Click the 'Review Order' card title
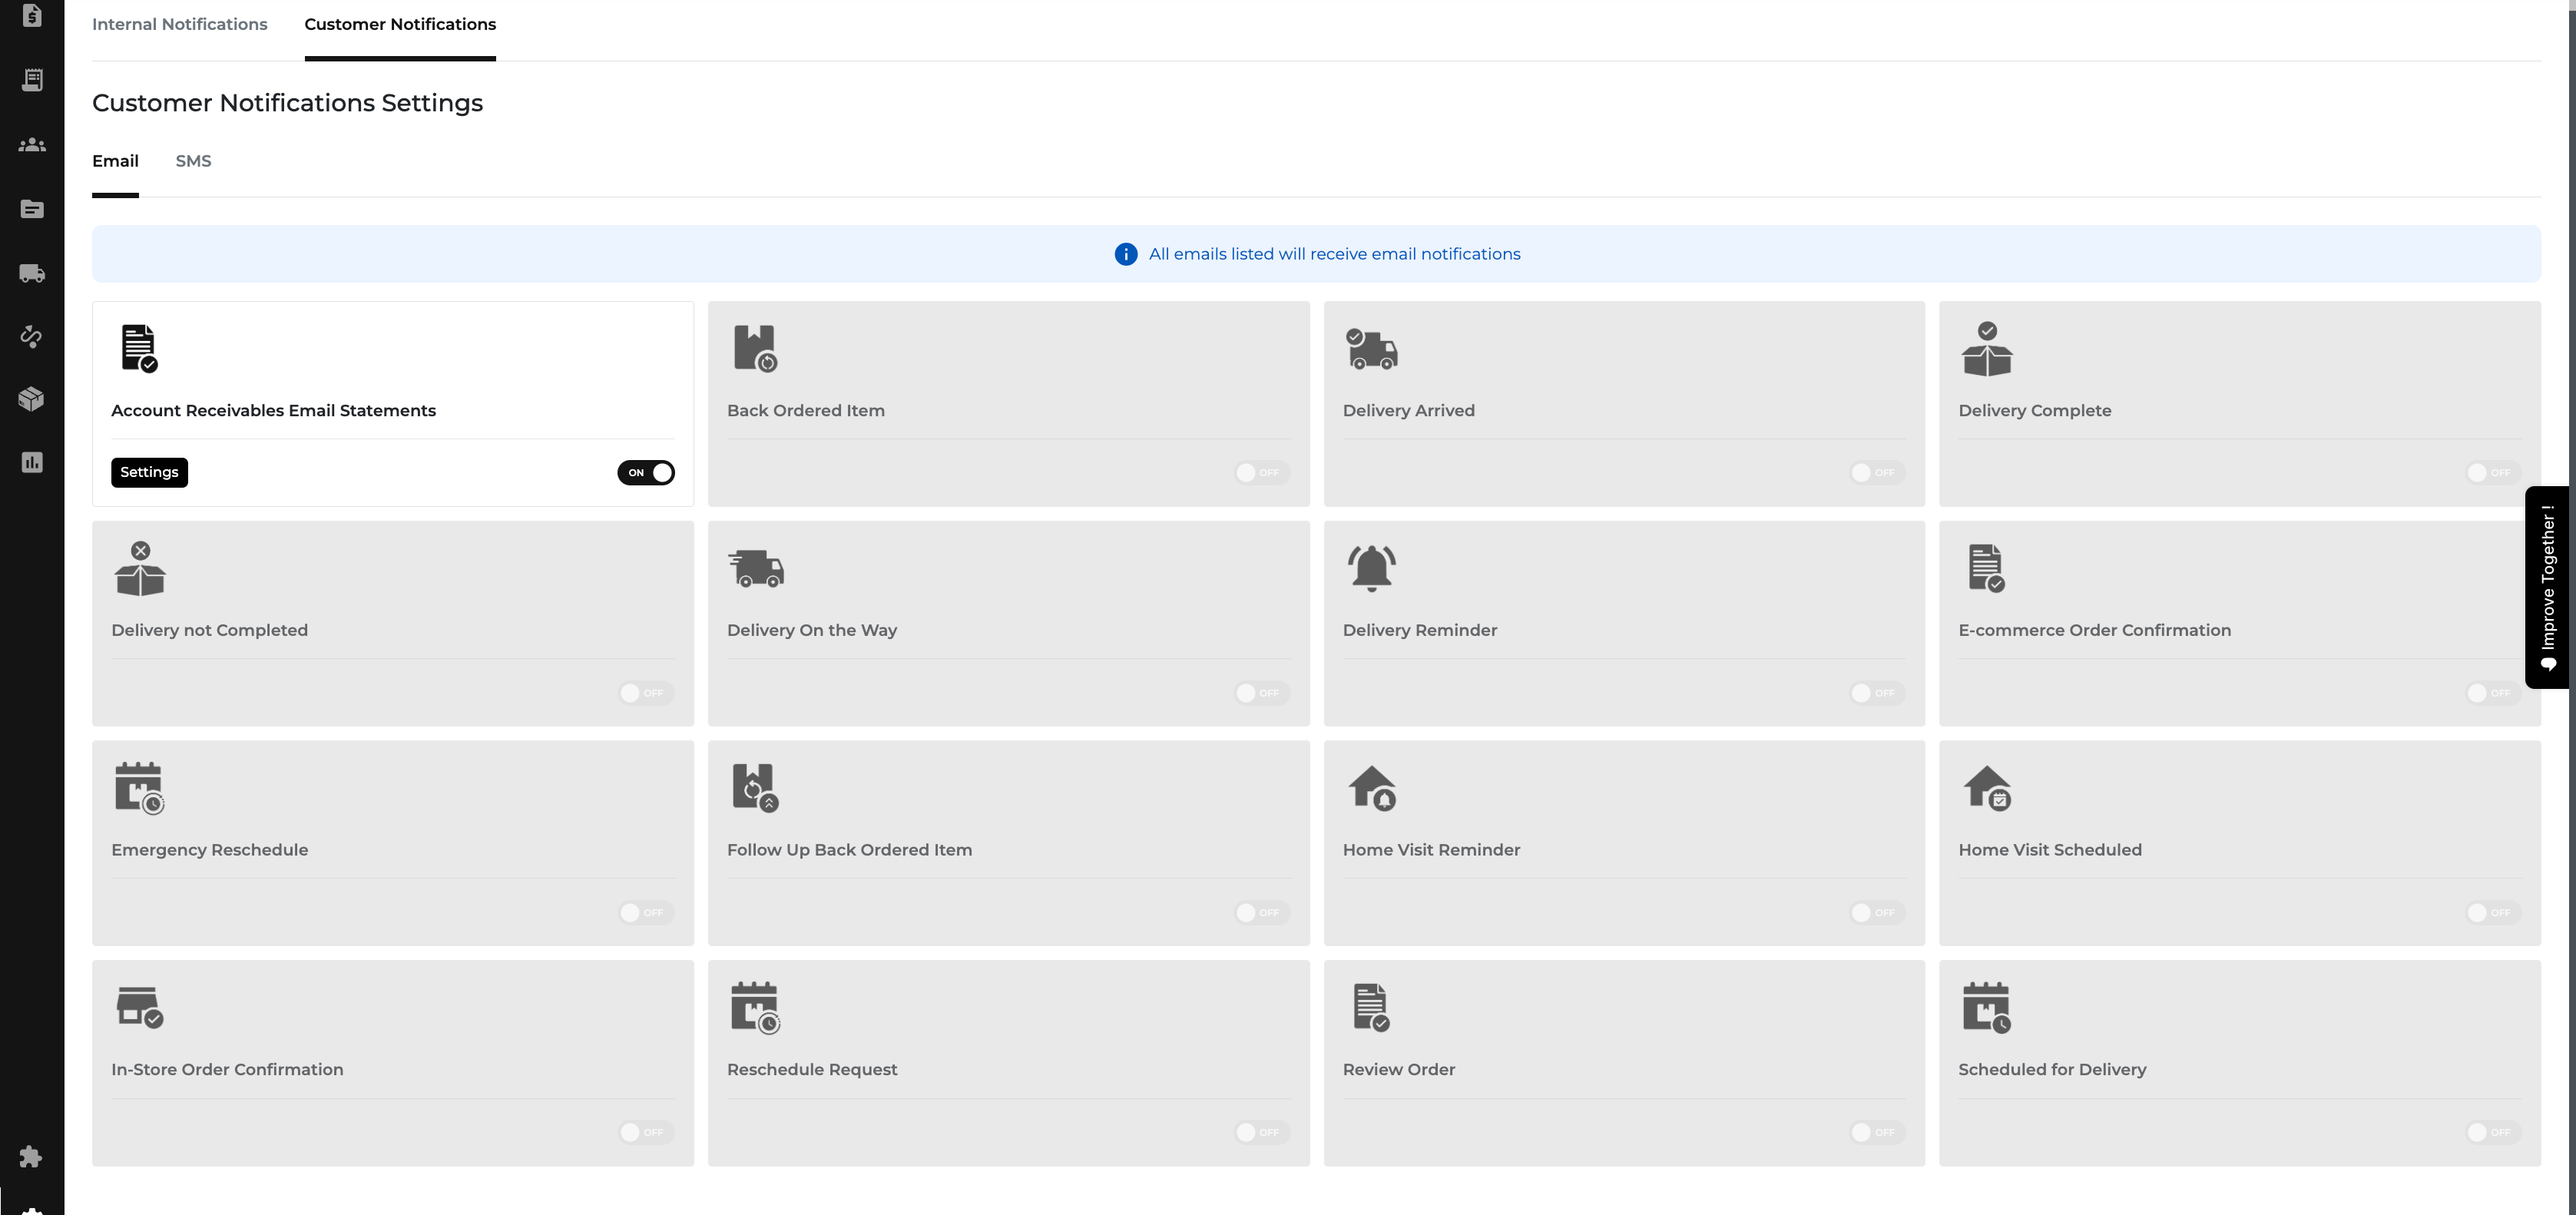Screen dimensions: 2576x1215 pyautogui.click(x=1398, y=1069)
